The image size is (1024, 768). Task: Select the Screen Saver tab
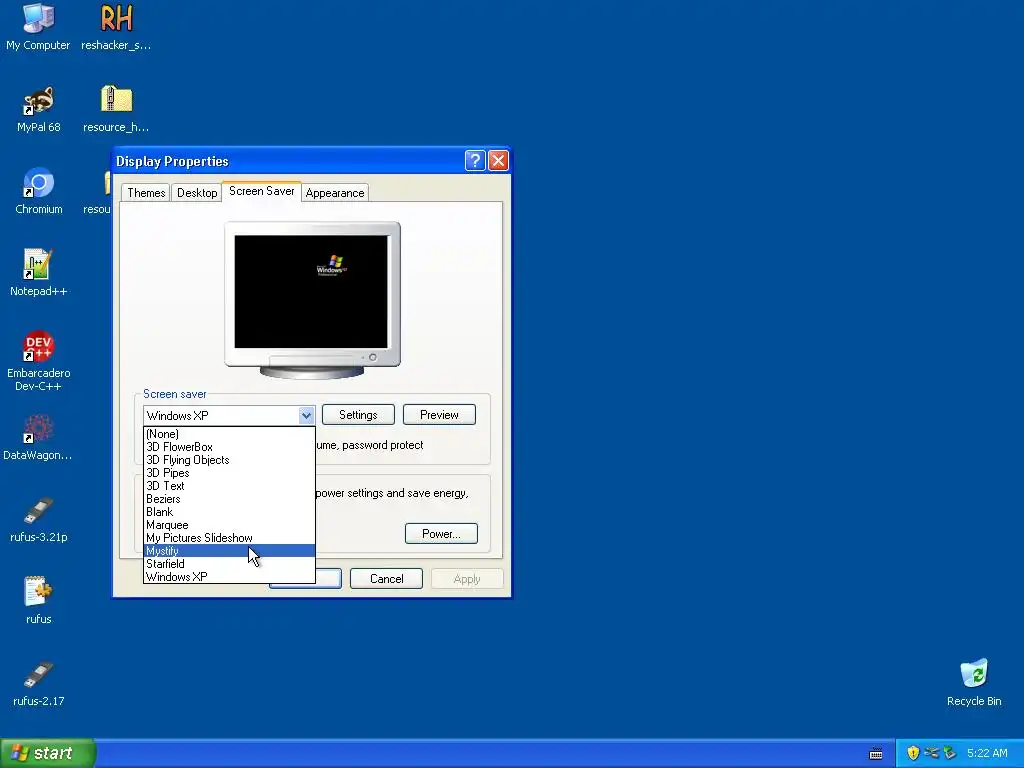point(261,191)
